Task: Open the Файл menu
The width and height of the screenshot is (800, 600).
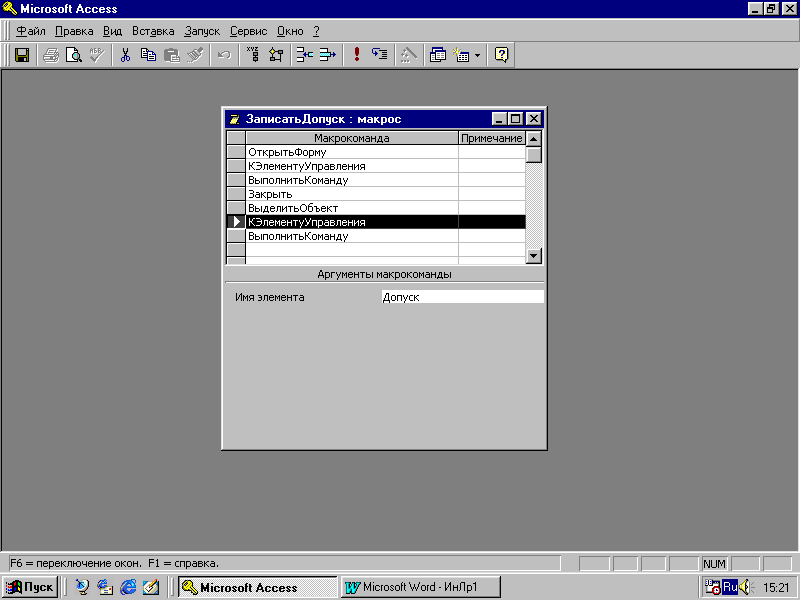Action: tap(31, 31)
